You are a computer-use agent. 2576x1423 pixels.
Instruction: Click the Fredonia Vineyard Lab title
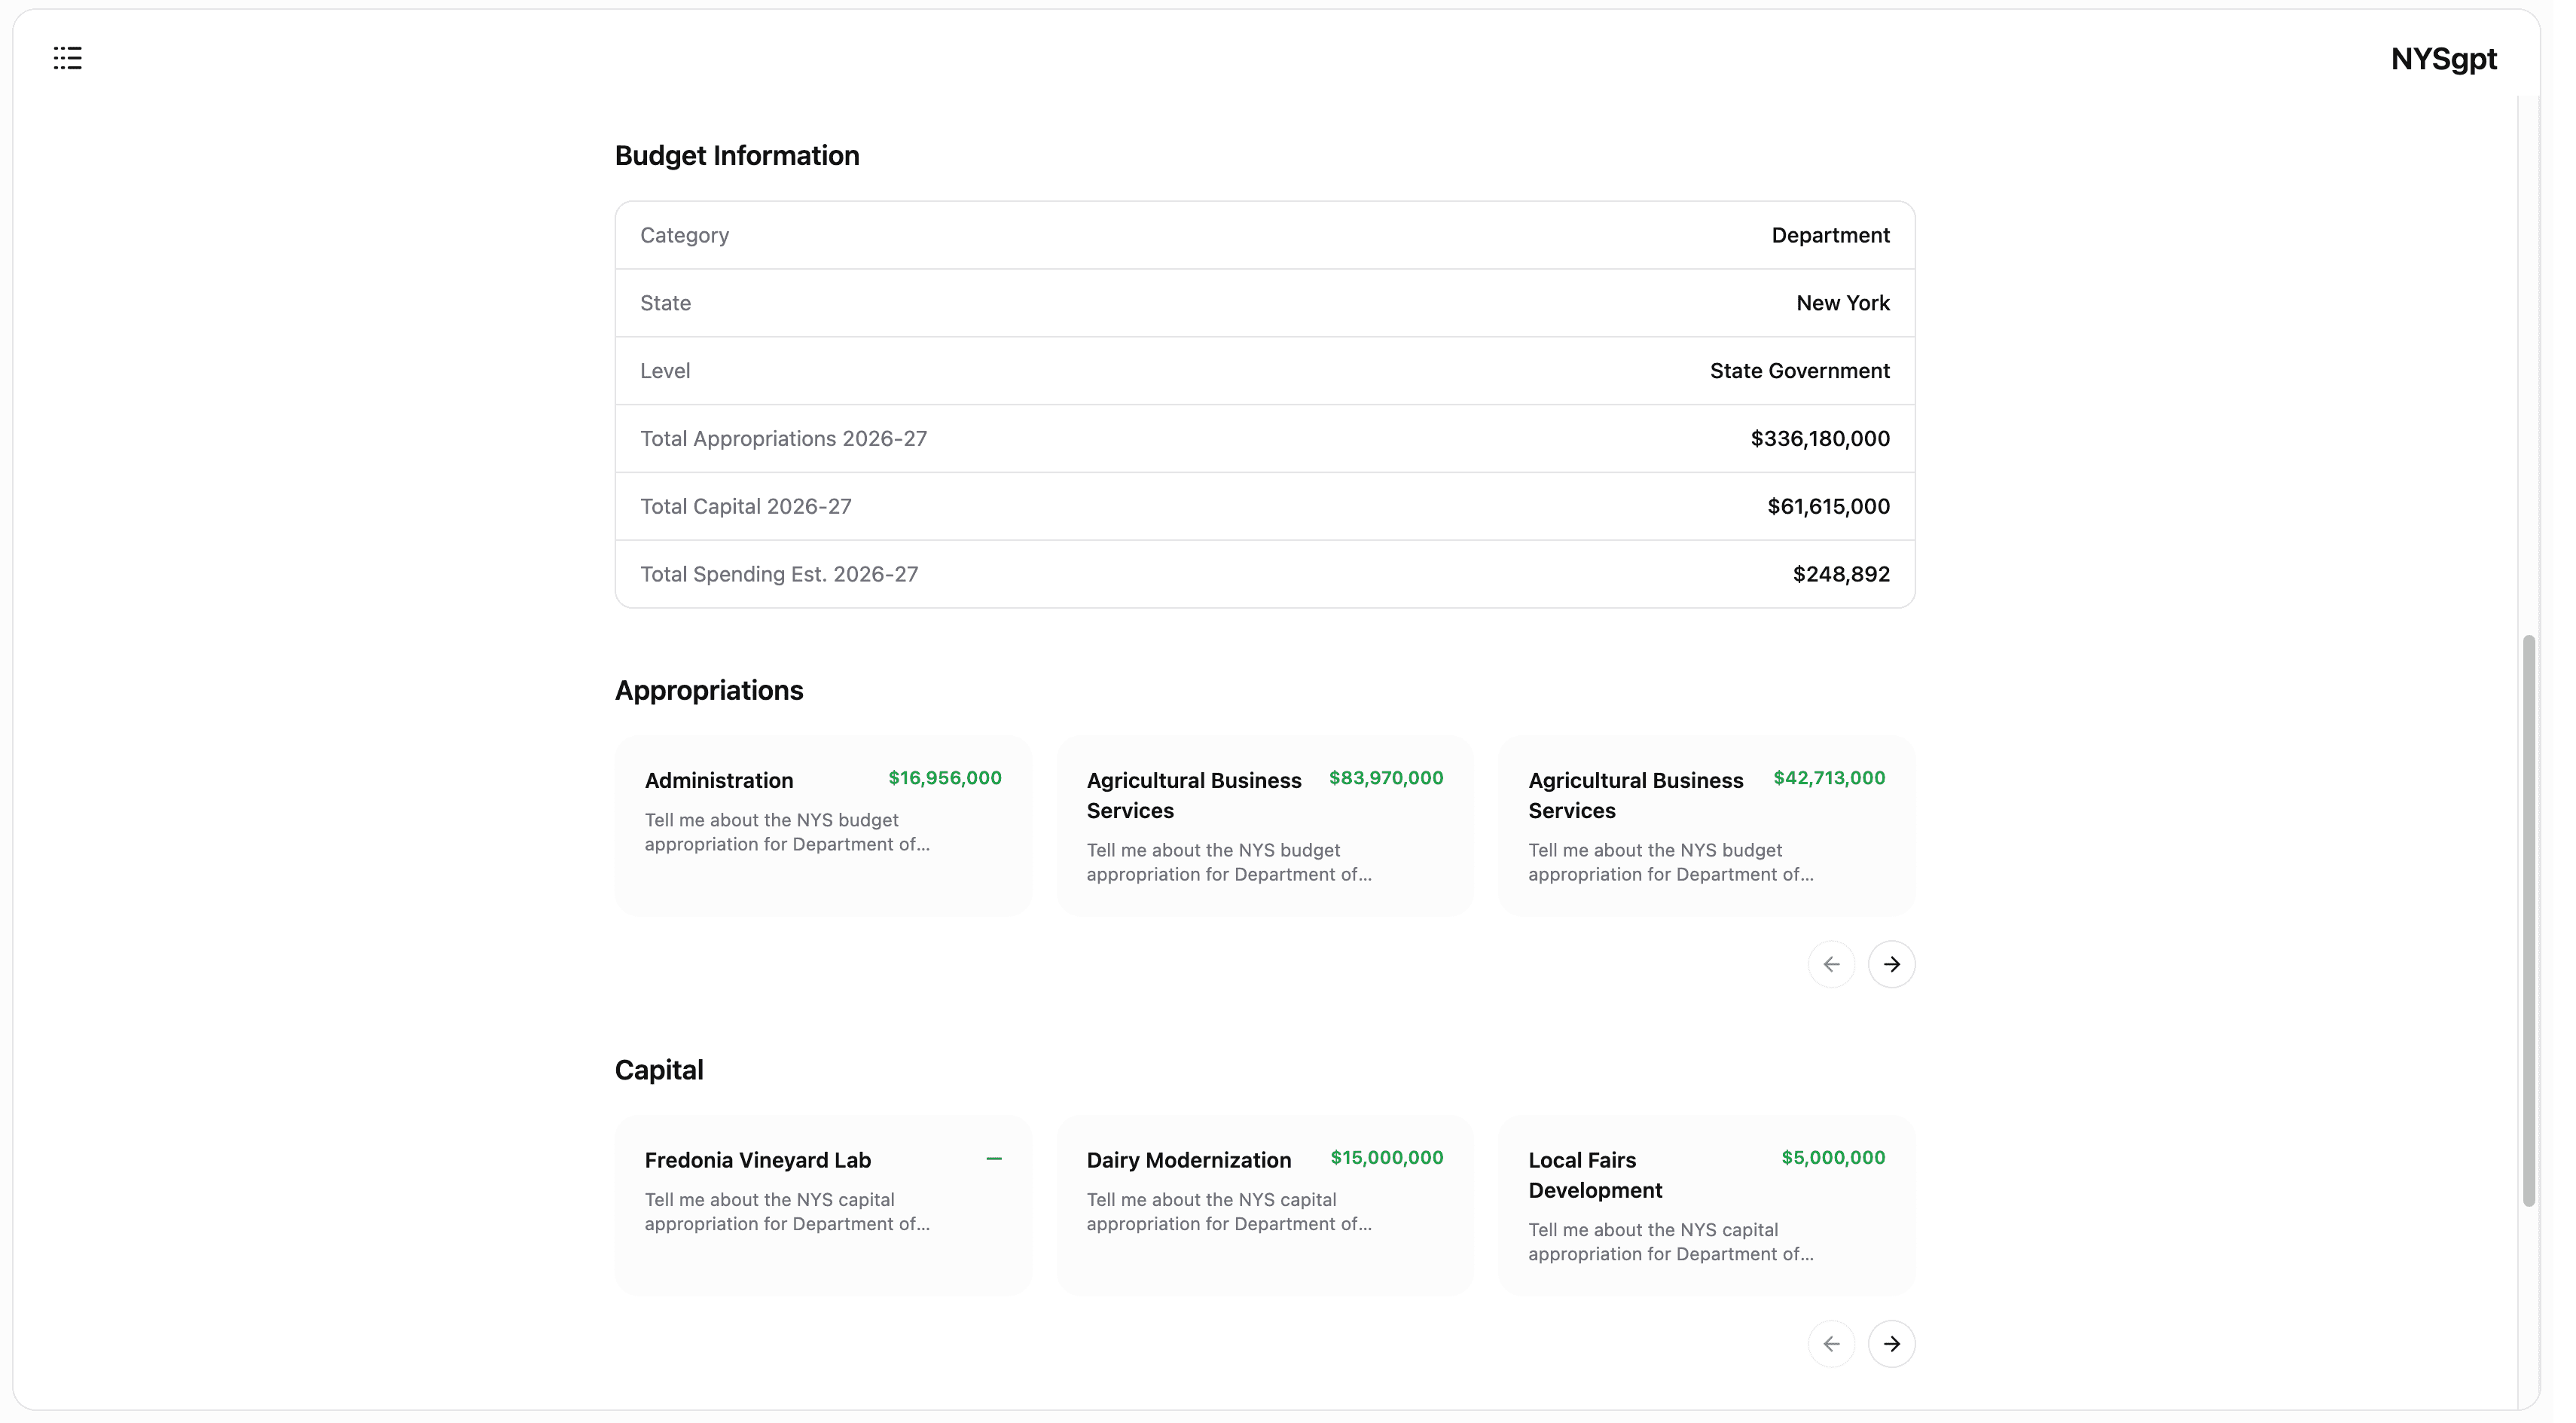757,1159
